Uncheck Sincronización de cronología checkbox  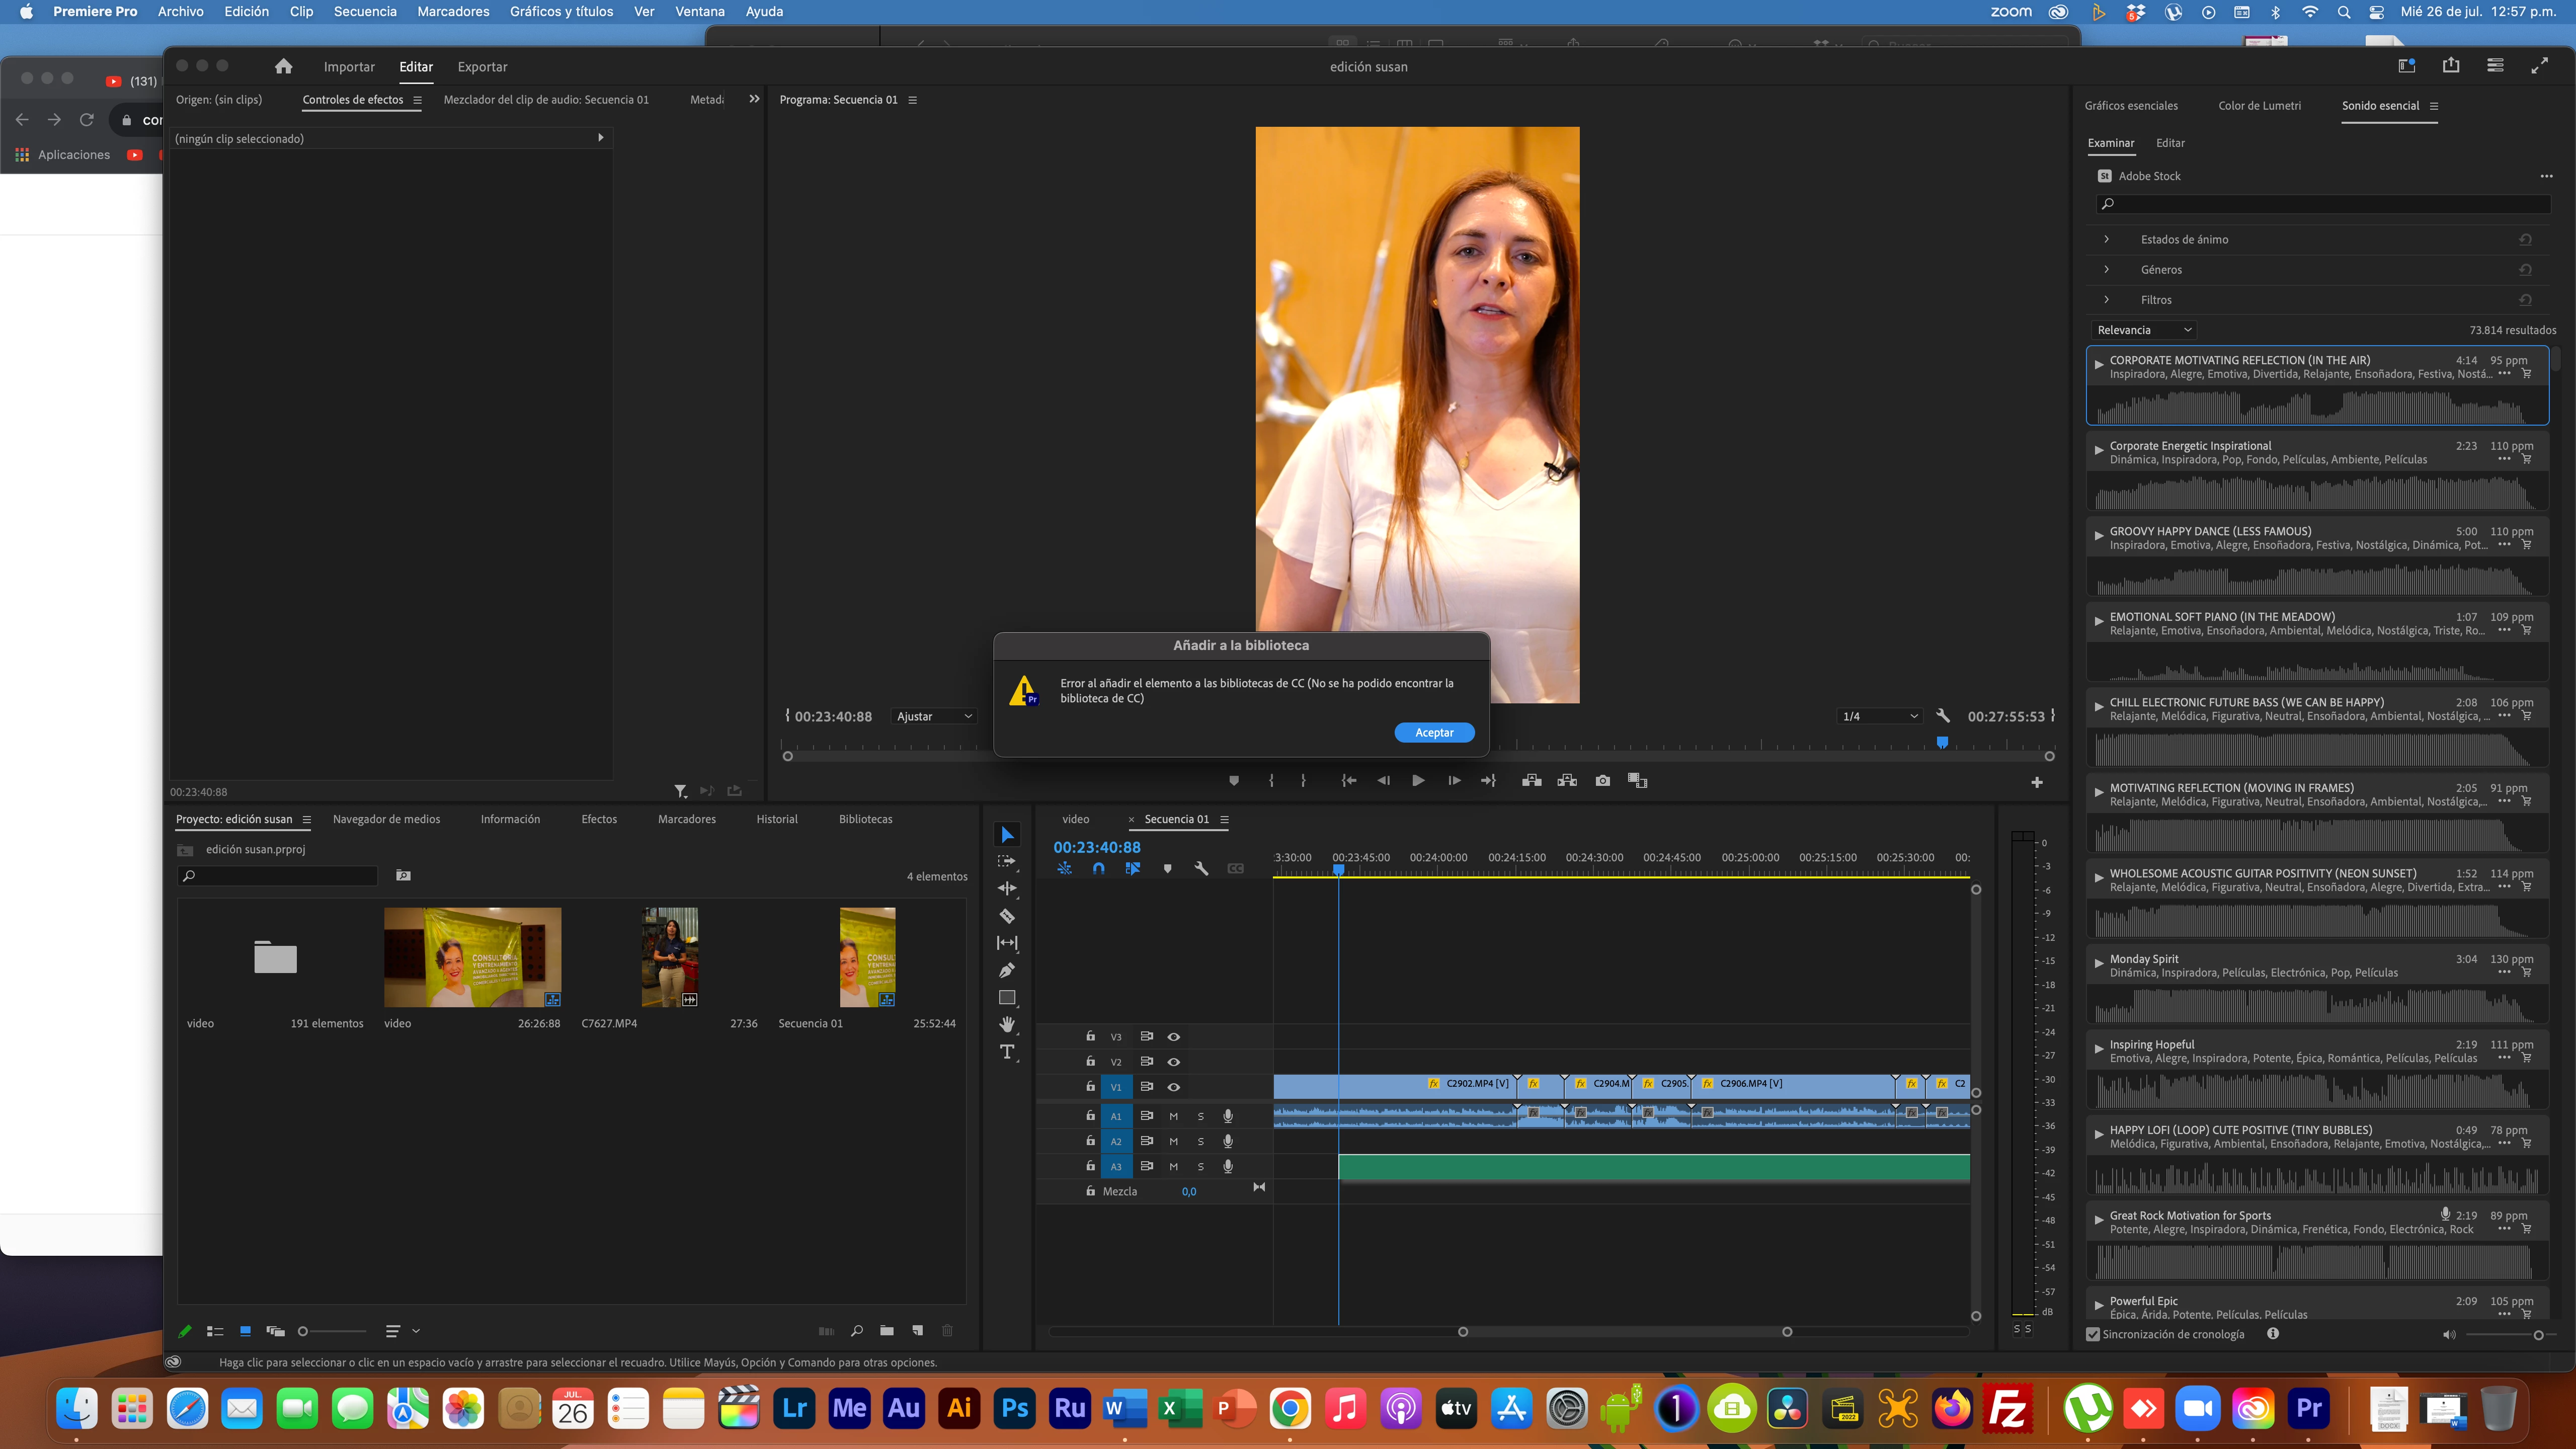coord(2093,1334)
